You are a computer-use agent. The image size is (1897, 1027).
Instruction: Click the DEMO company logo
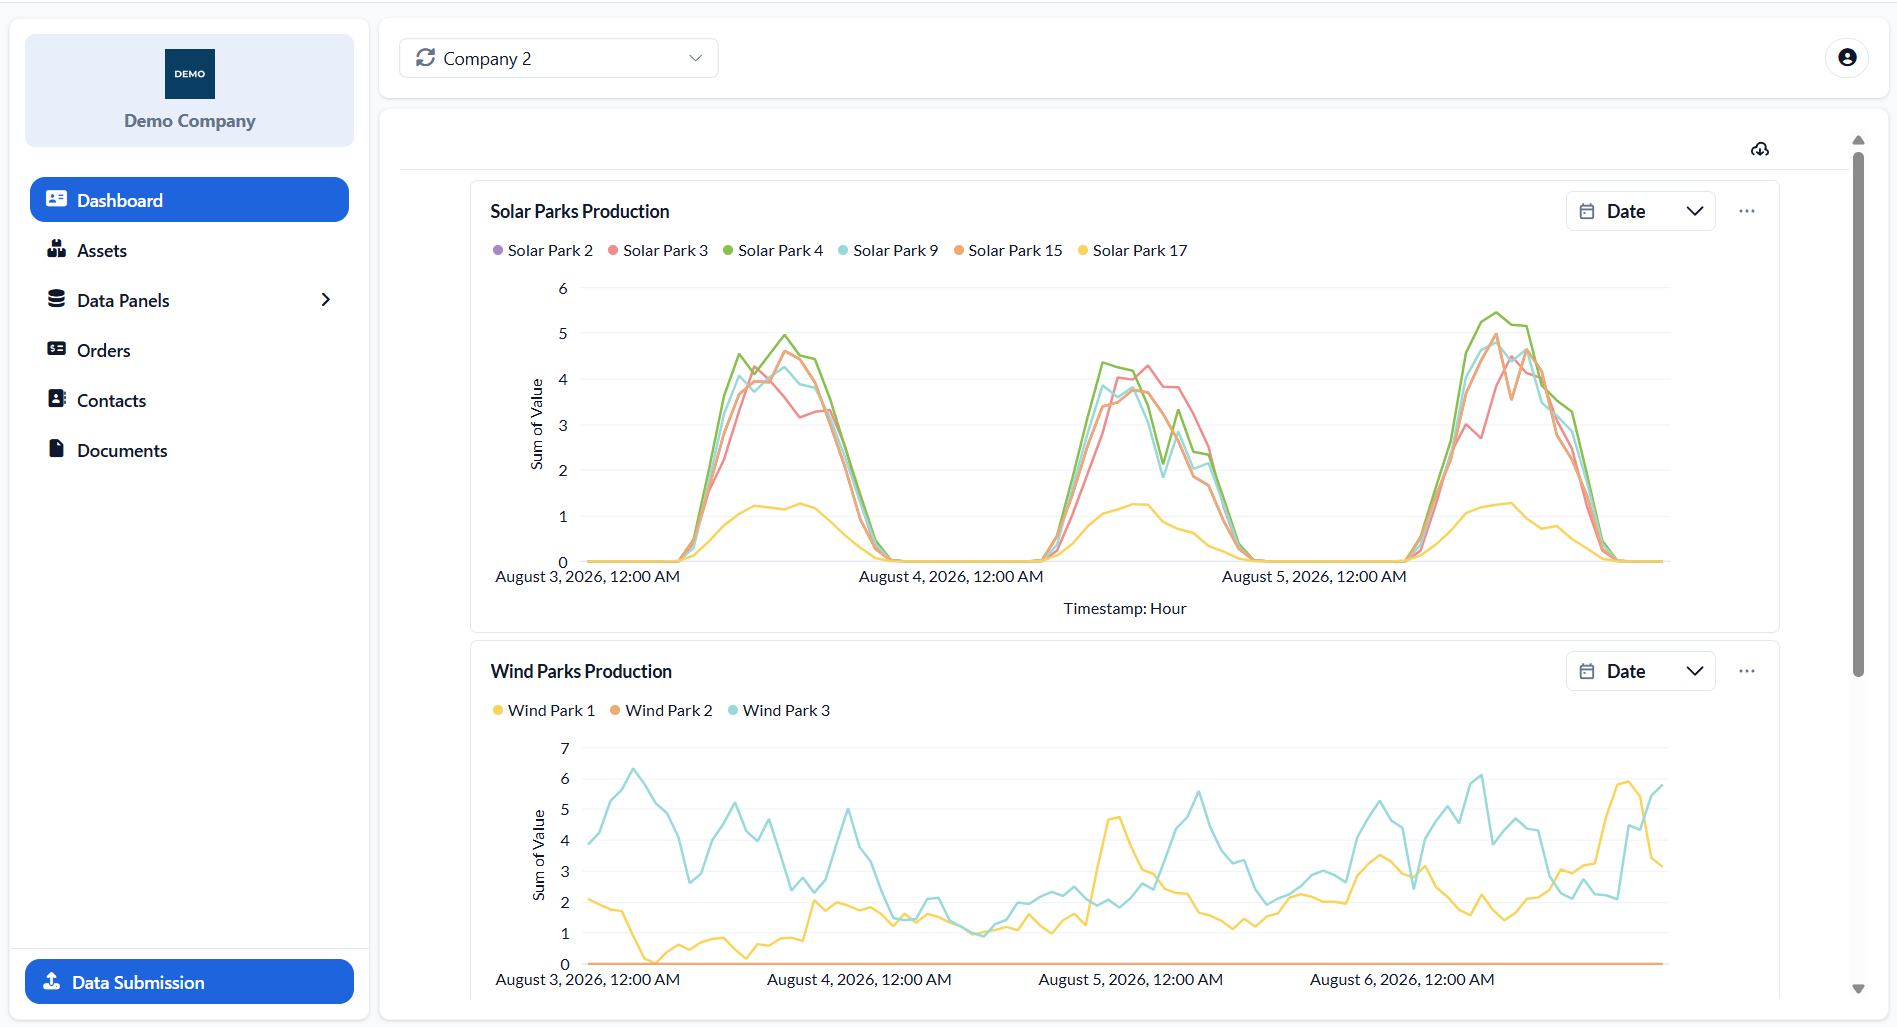pos(190,74)
